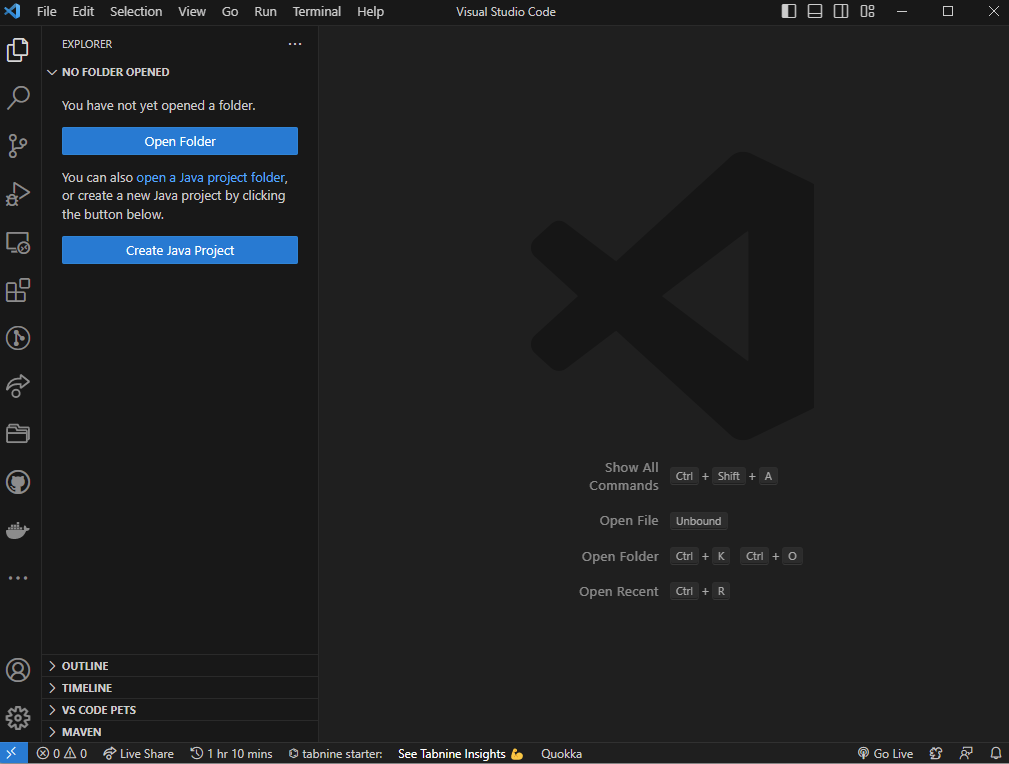Open the Extensions view icon
The height and width of the screenshot is (764, 1009).
18,290
